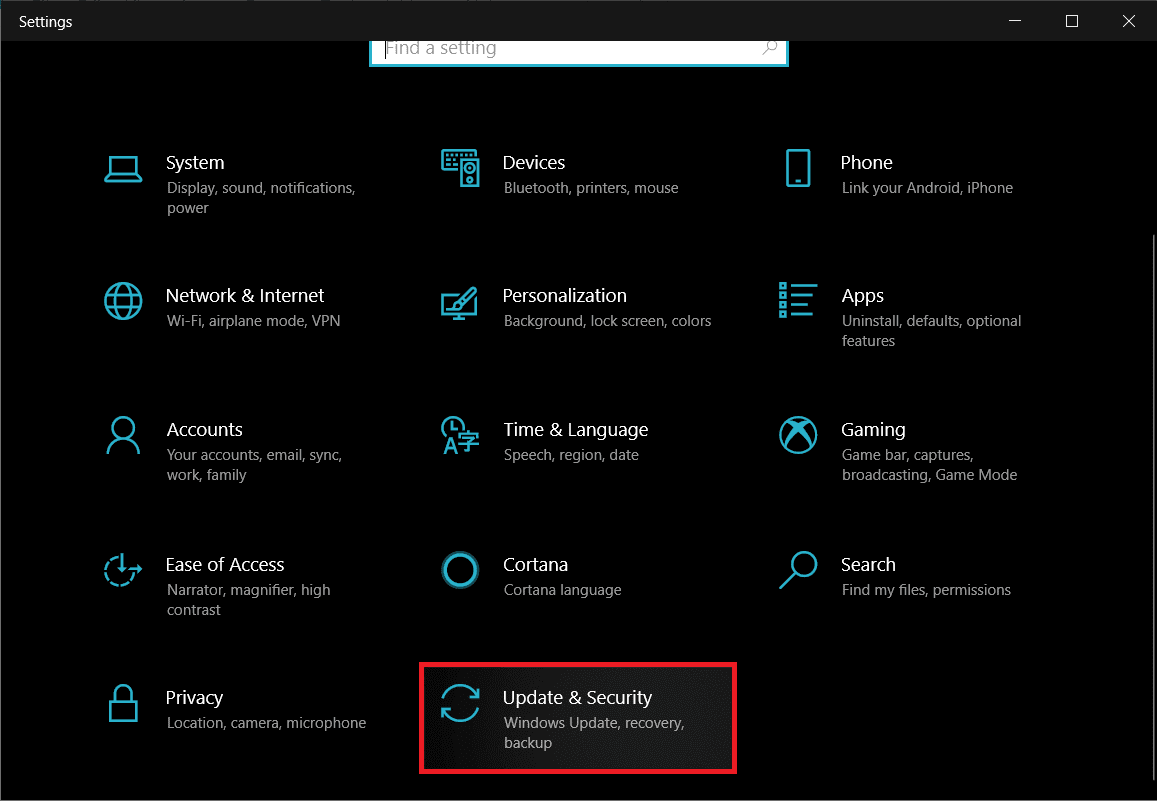Click the Personalization paintbrush icon

pos(460,303)
